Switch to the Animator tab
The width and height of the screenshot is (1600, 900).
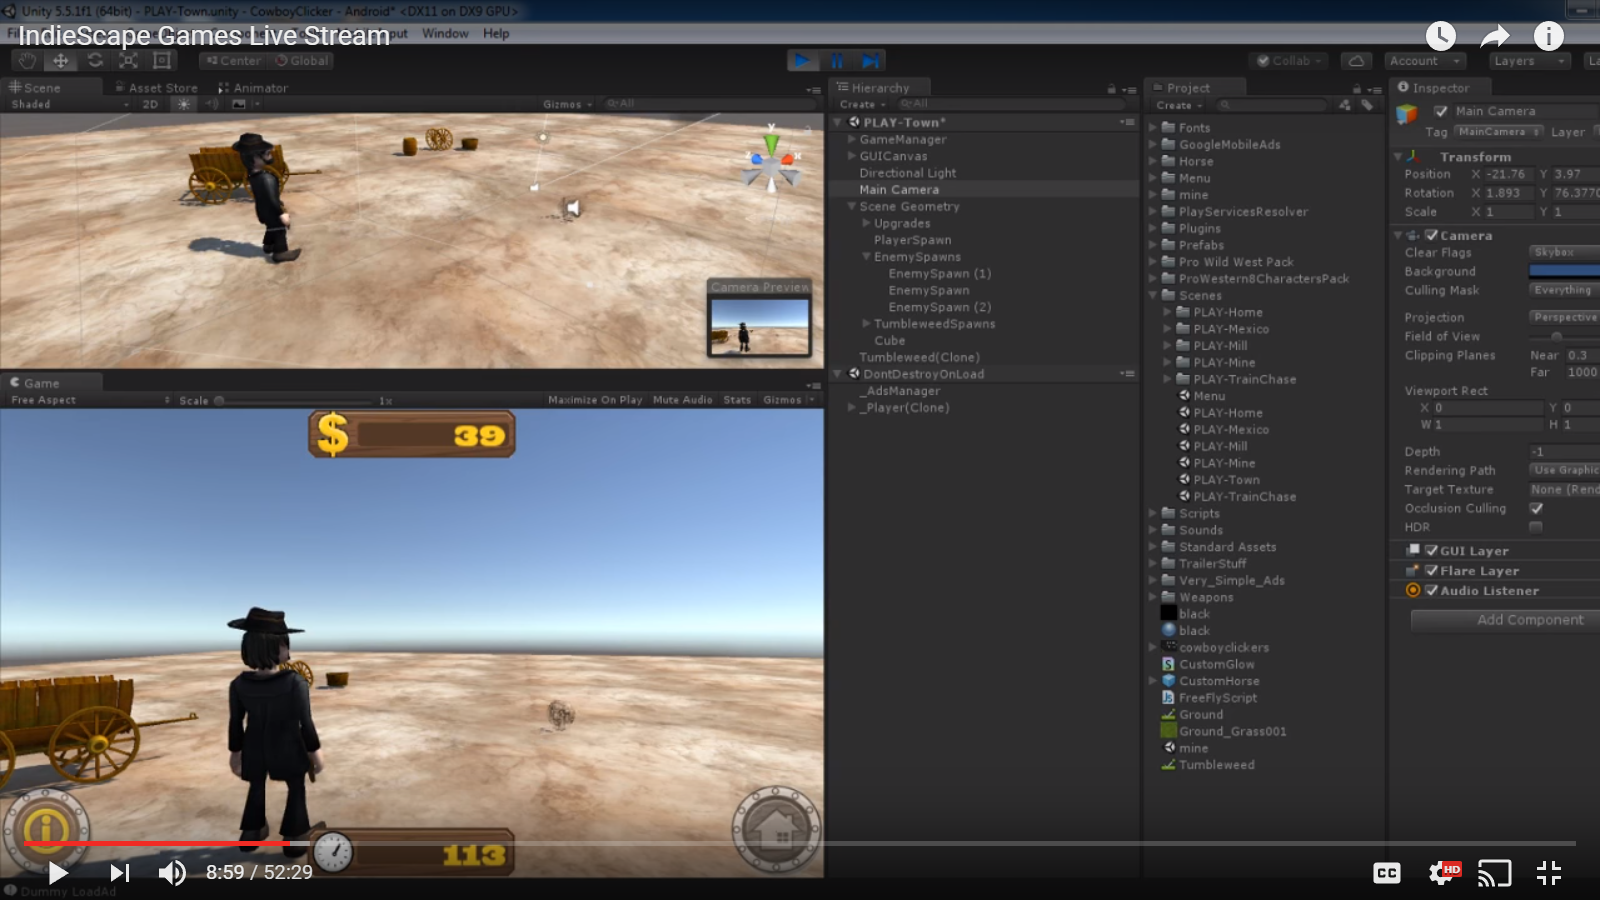[253, 88]
